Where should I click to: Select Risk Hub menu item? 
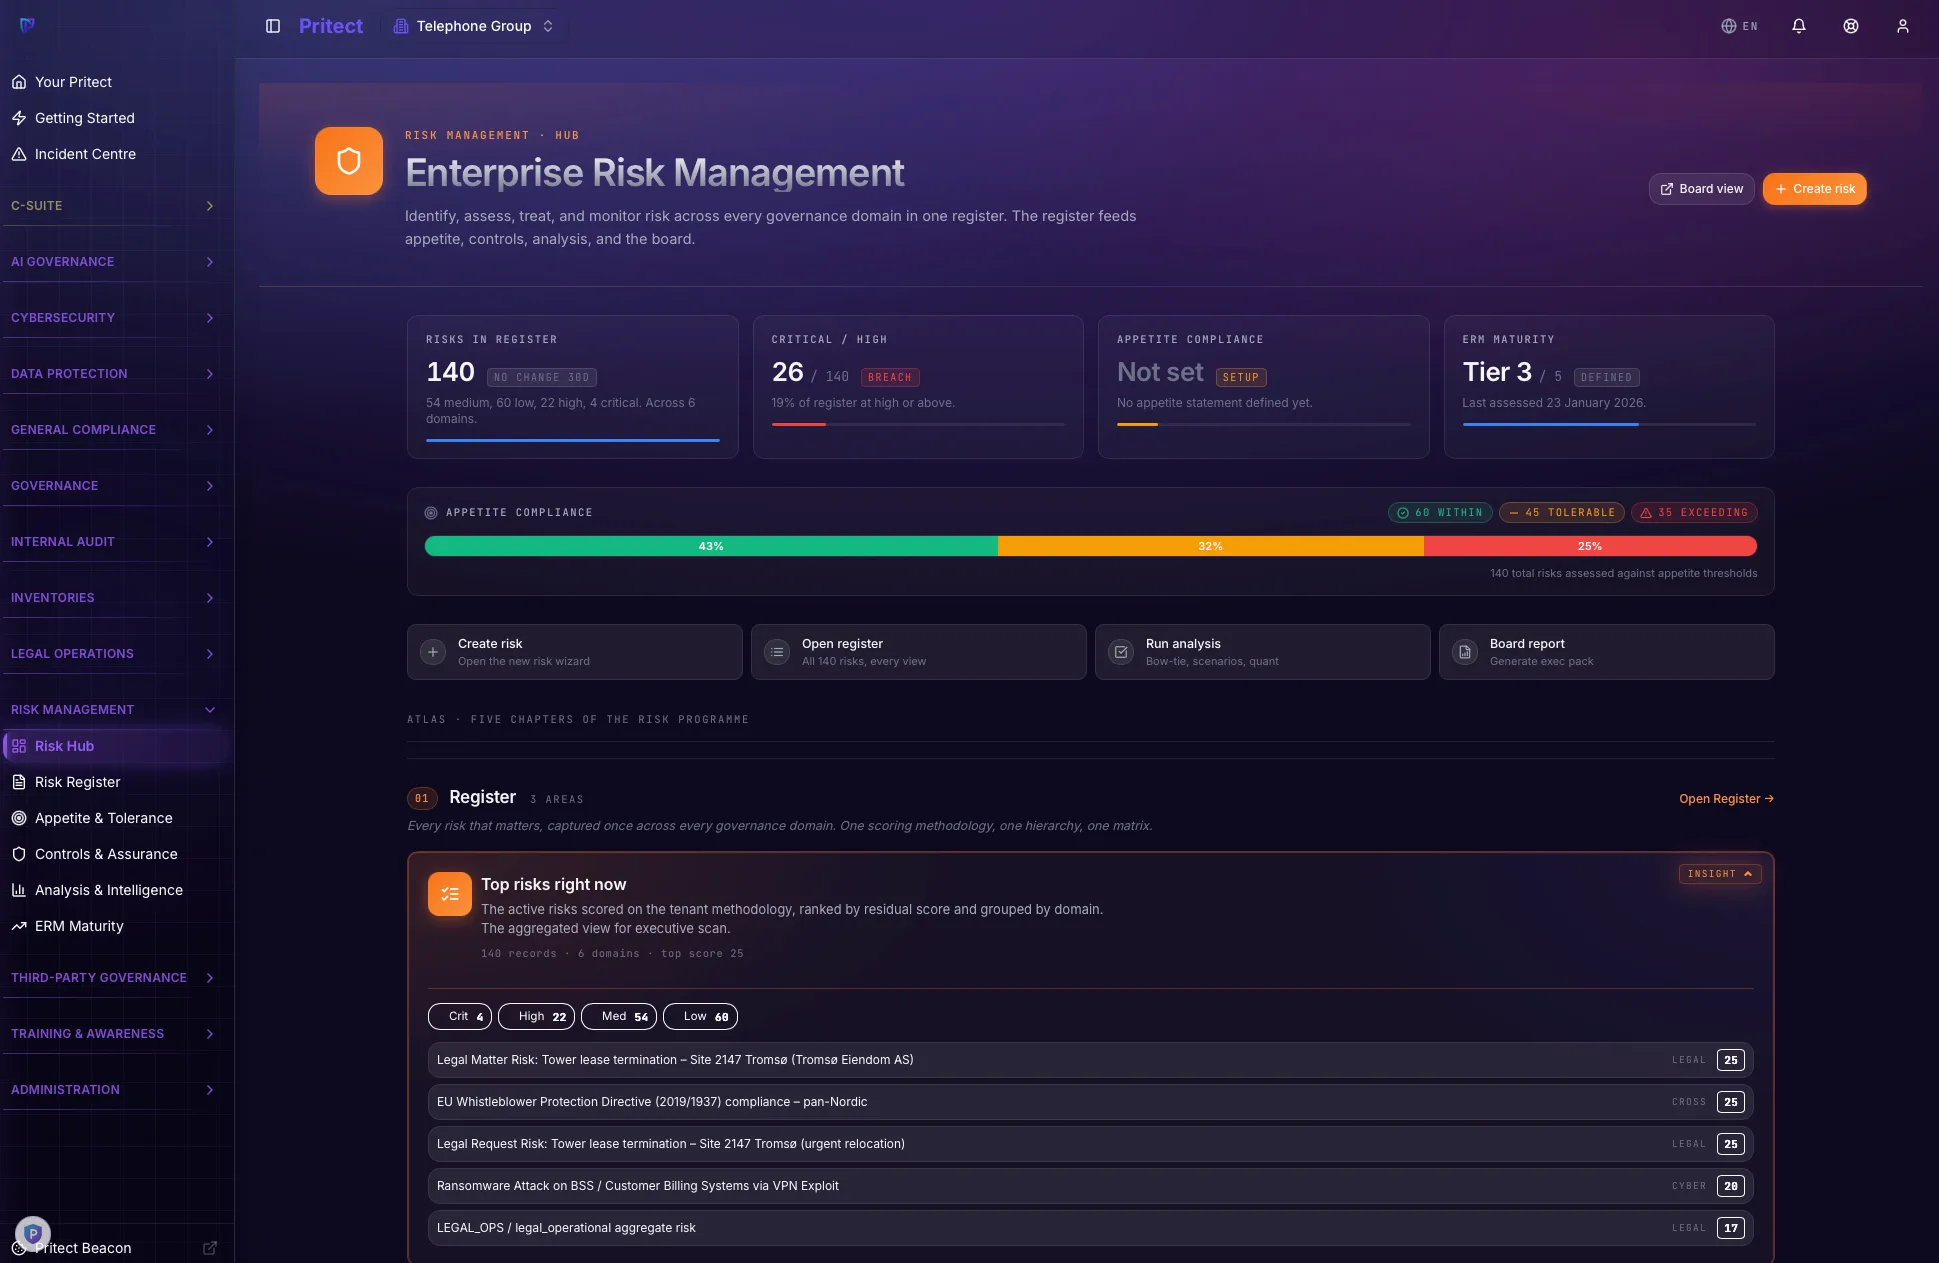pyautogui.click(x=114, y=746)
